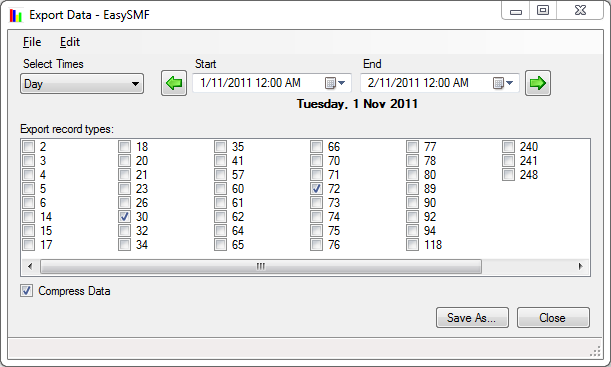Click the Save As... button
611x367 pixels.
(472, 318)
